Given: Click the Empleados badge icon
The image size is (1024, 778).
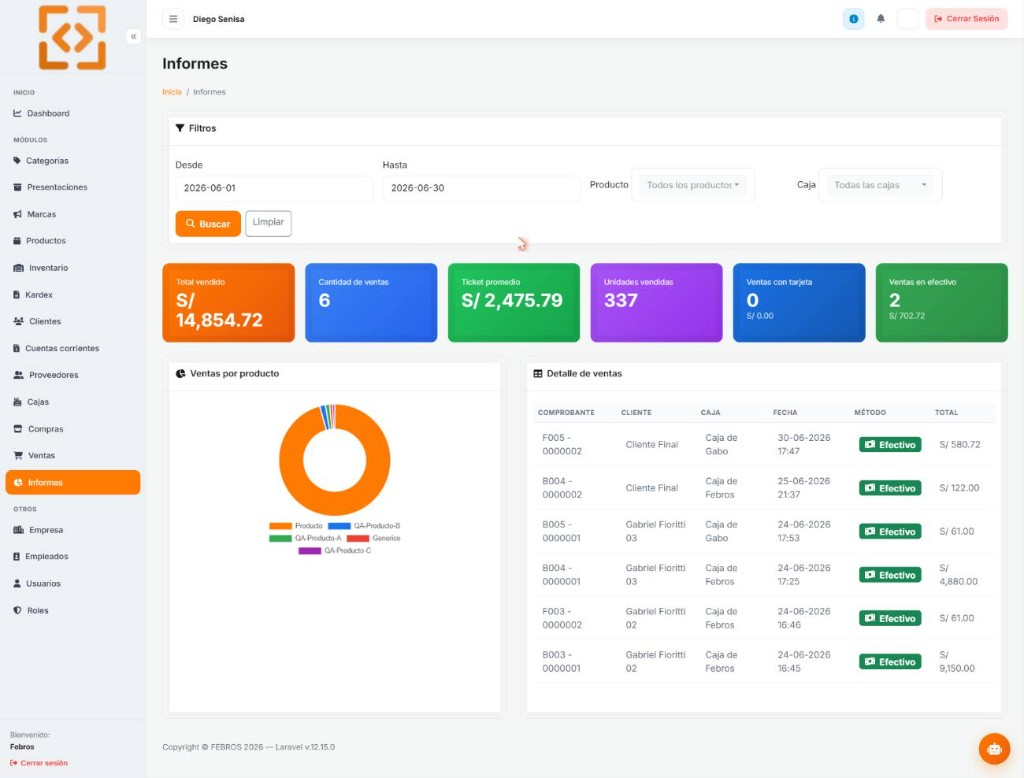Looking at the screenshot, I should point(17,557).
